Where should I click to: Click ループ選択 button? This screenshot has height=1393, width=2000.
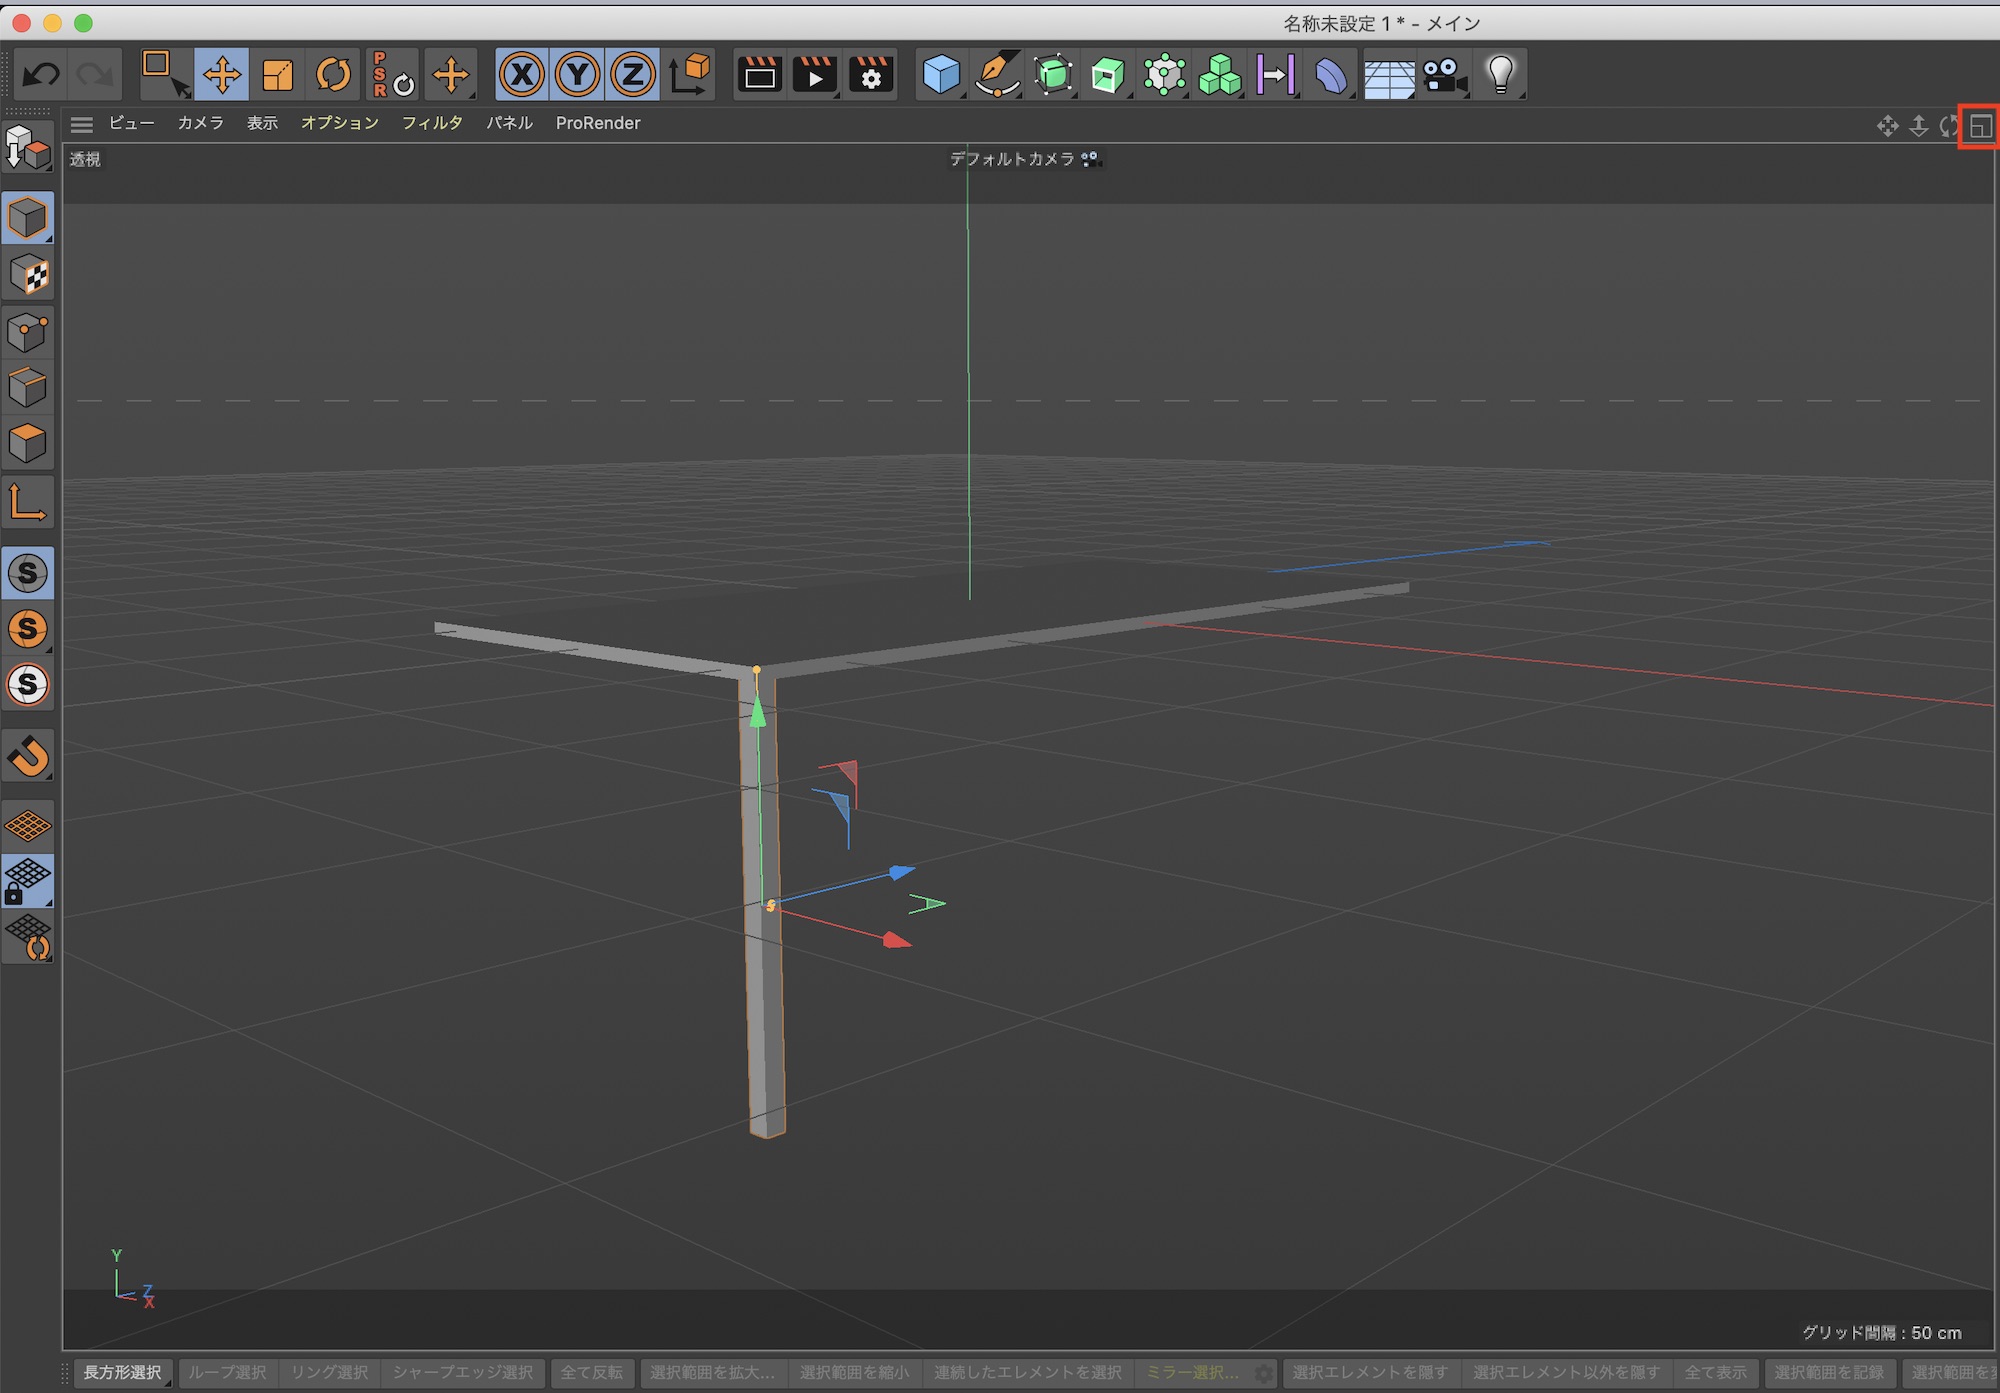[x=227, y=1373]
